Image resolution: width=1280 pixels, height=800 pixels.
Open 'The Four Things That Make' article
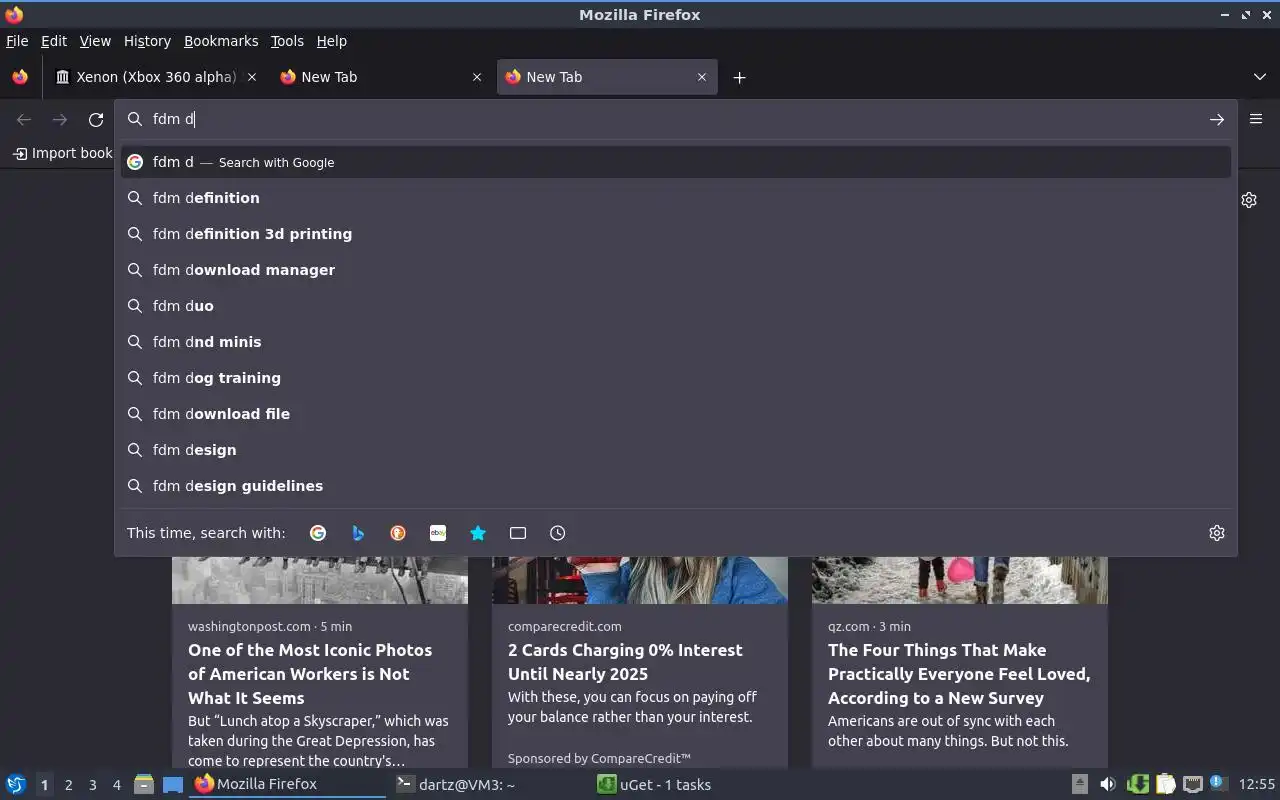pos(959,674)
